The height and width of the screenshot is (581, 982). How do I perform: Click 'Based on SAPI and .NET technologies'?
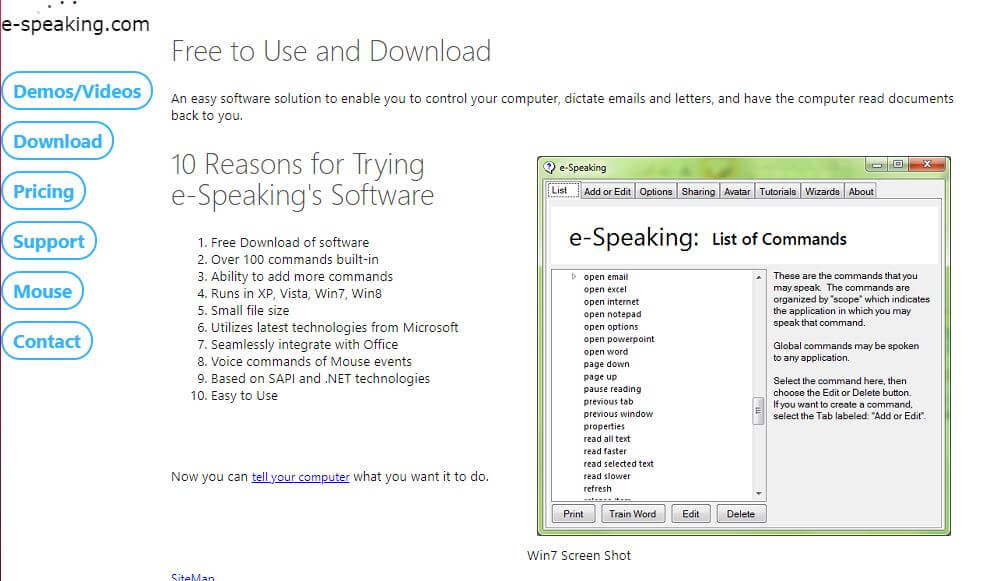click(x=320, y=378)
